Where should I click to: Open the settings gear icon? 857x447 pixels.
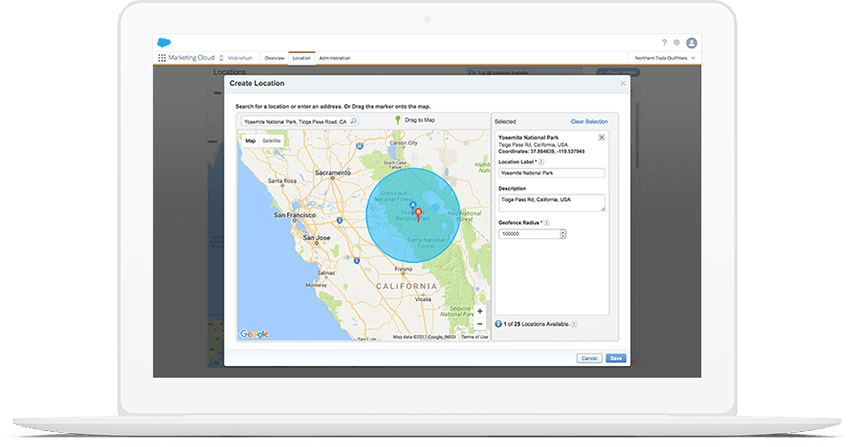pos(677,43)
